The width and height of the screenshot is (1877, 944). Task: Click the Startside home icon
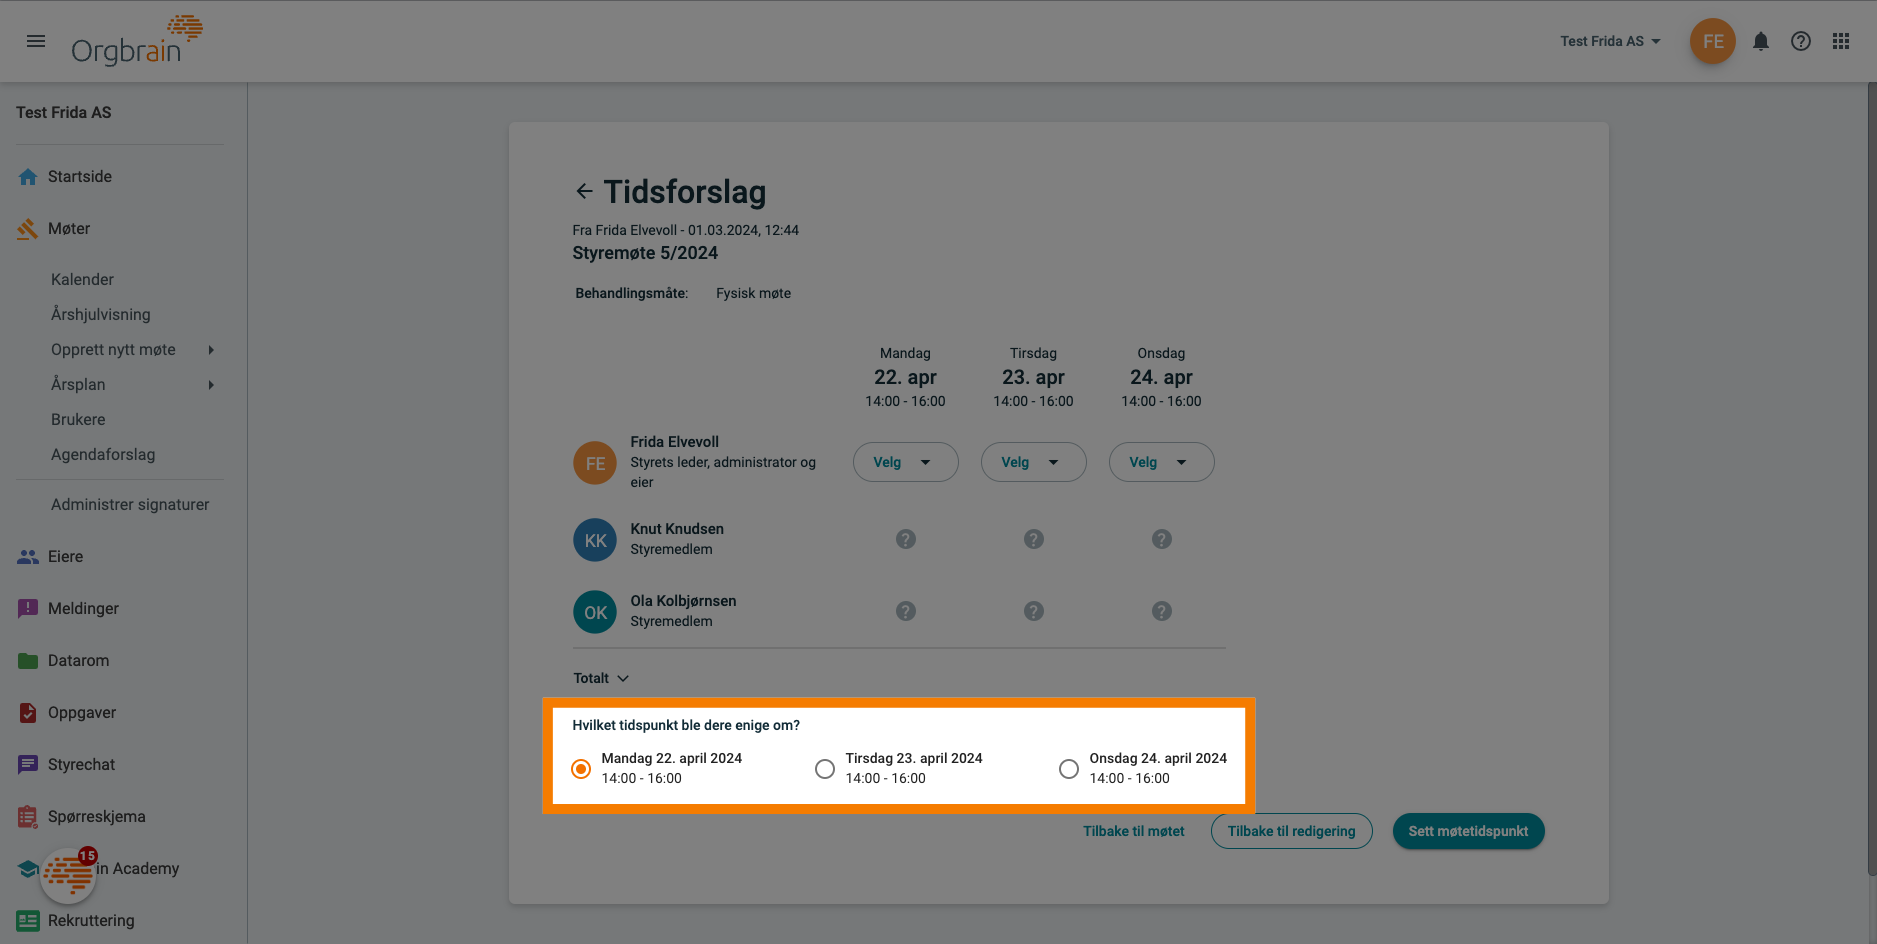[28, 176]
